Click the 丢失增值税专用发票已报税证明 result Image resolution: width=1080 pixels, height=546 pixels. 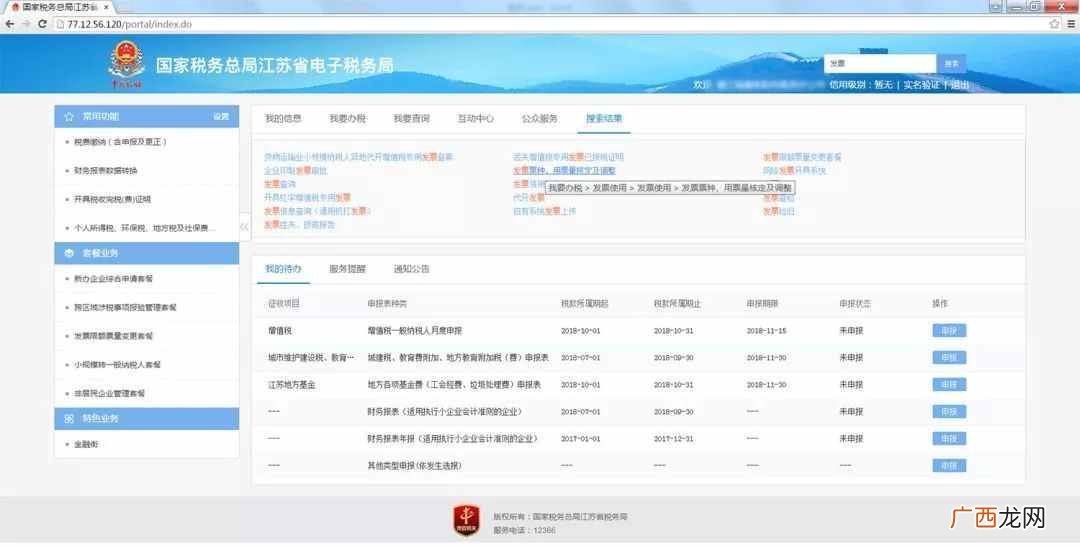[x=568, y=157]
